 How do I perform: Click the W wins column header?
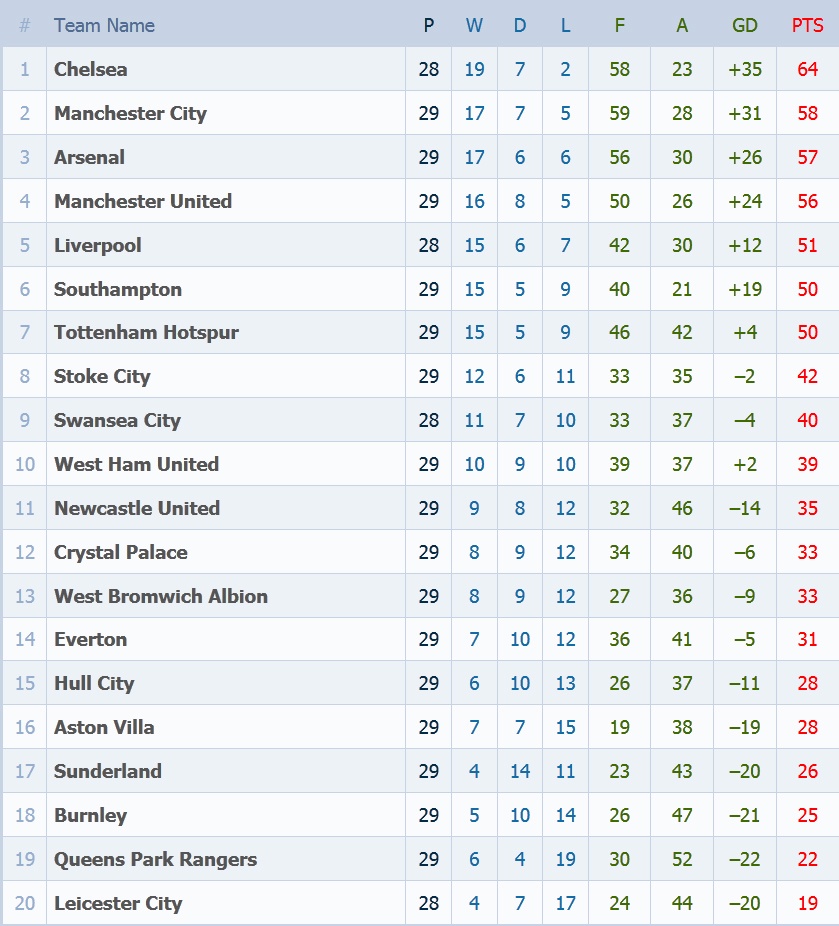tap(474, 25)
